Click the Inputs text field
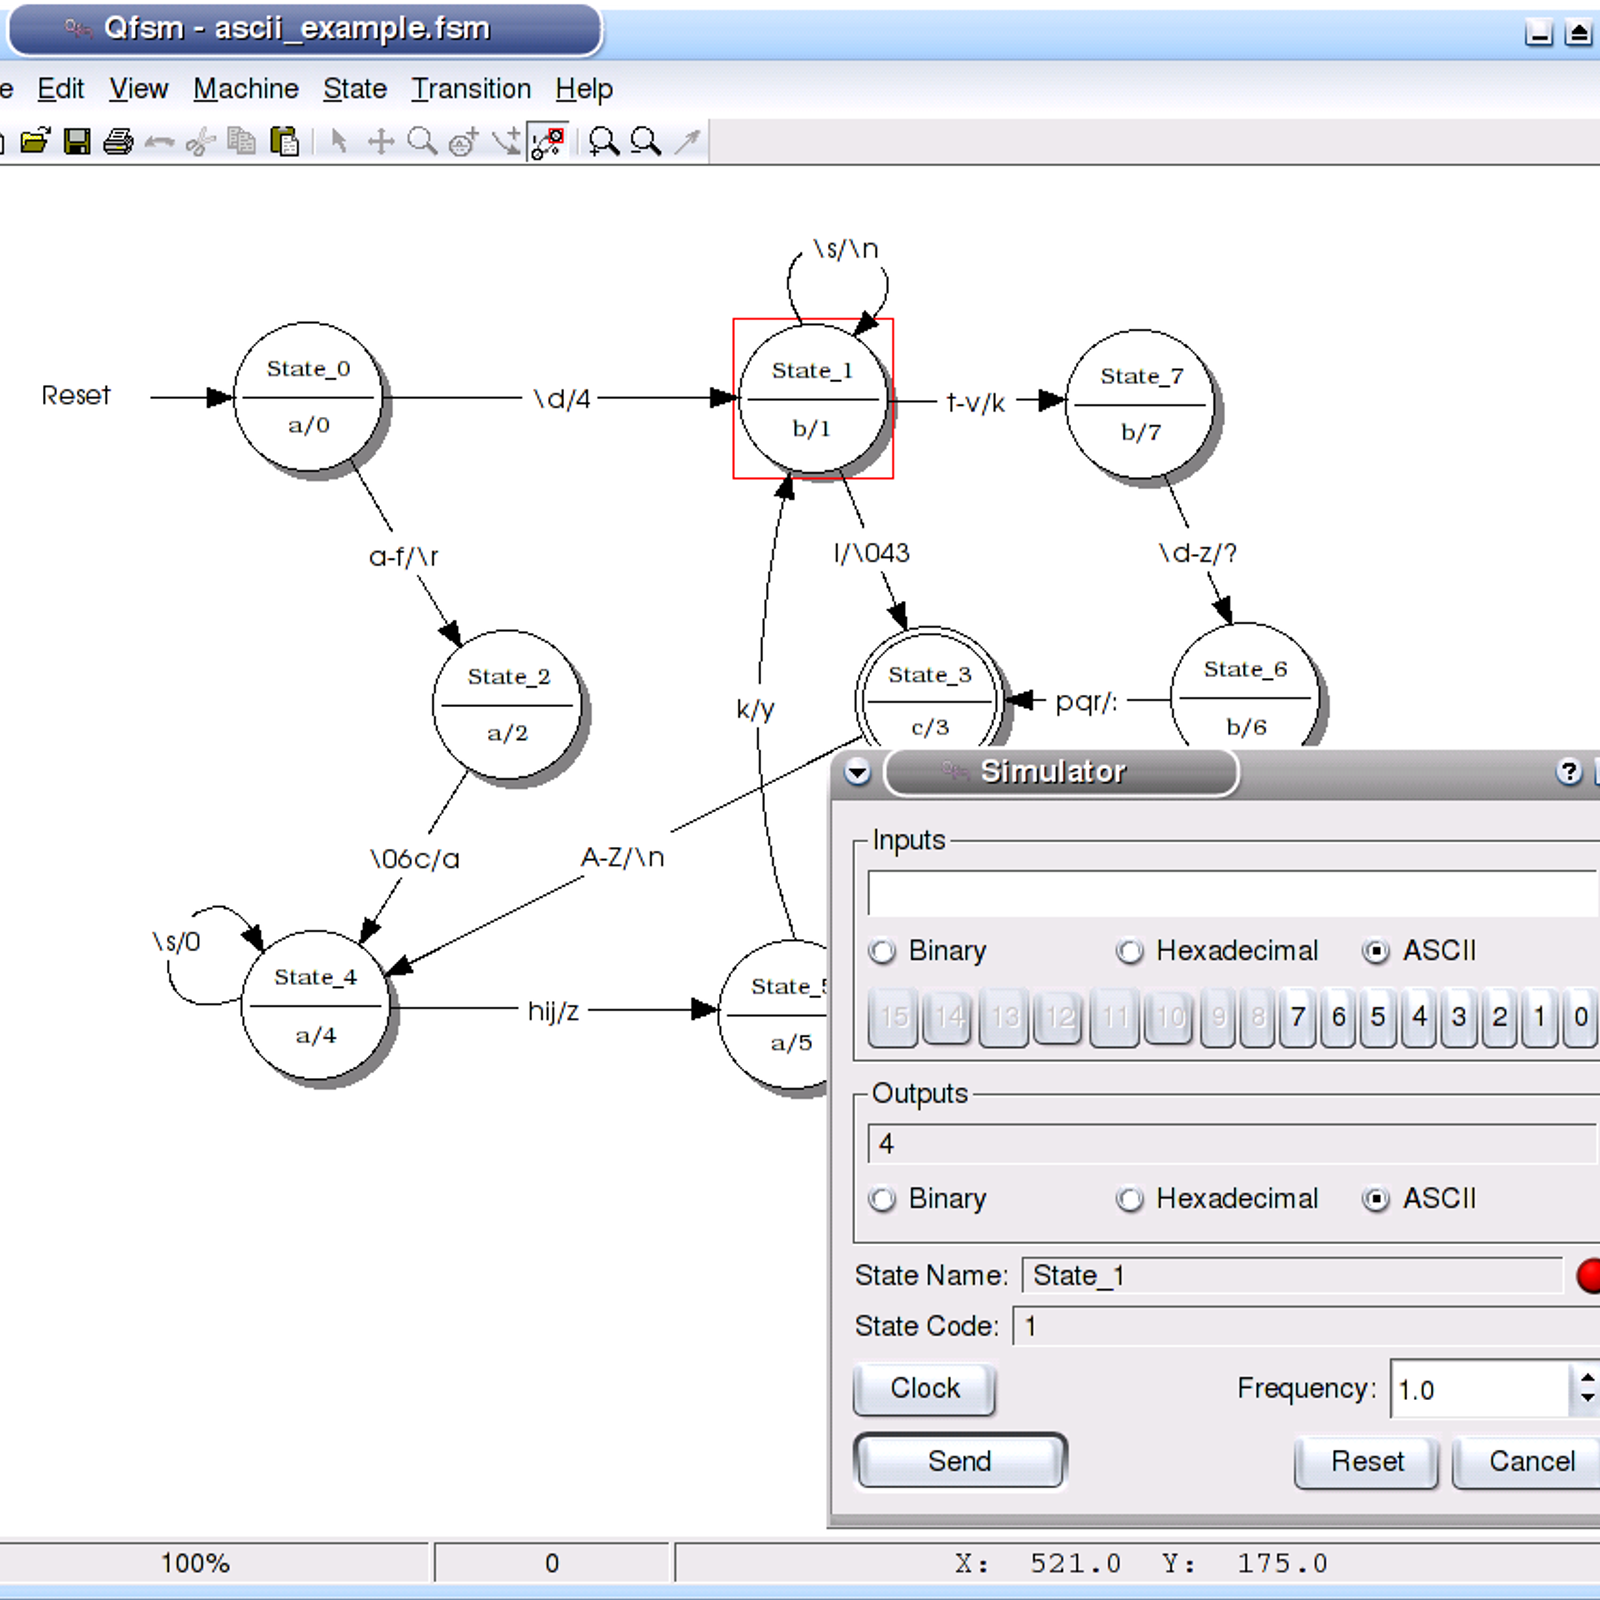This screenshot has width=1600, height=1600. pyautogui.click(x=1230, y=893)
